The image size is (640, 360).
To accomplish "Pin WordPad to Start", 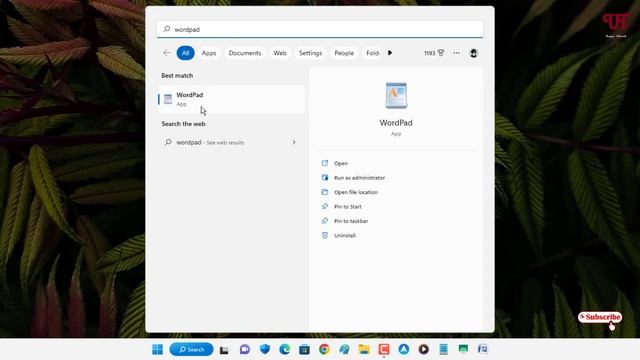I will pyautogui.click(x=348, y=207).
